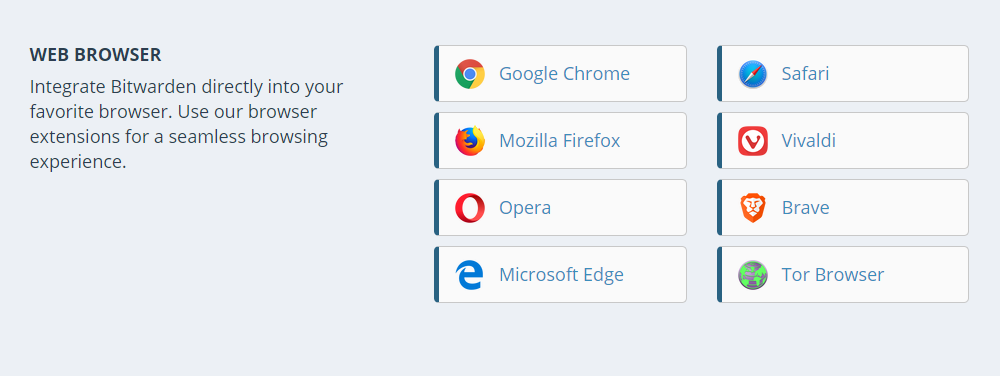
Task: Open the Opera text link
Action: [525, 208]
